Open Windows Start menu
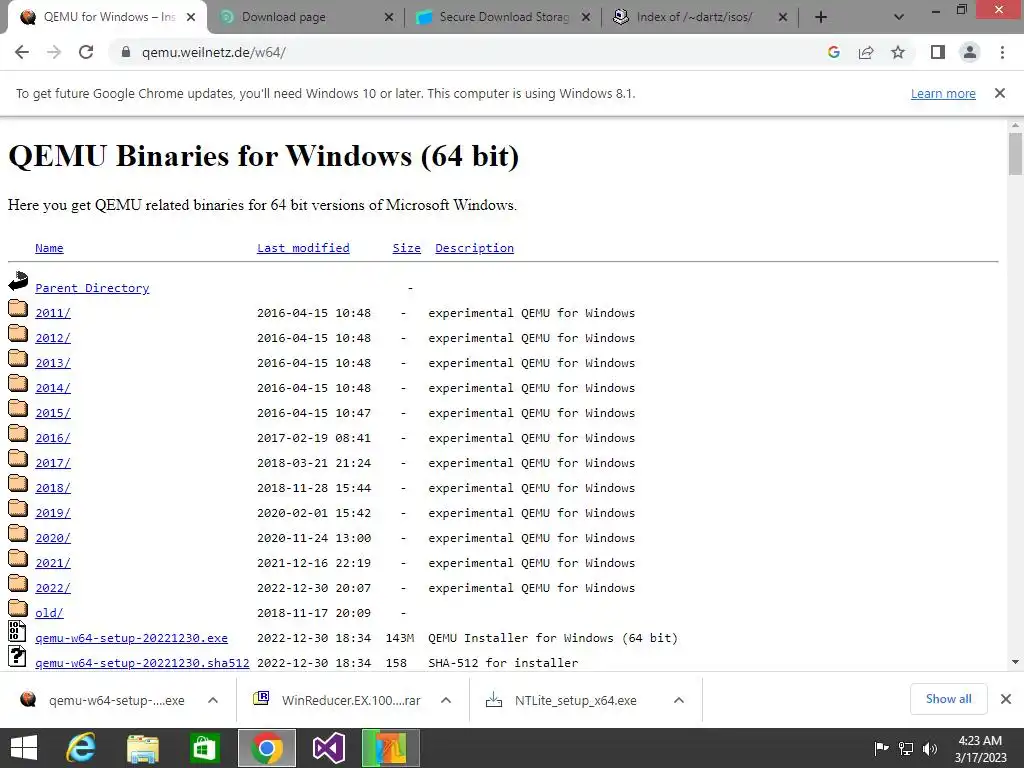Viewport: 1024px width, 768px height. [24, 748]
